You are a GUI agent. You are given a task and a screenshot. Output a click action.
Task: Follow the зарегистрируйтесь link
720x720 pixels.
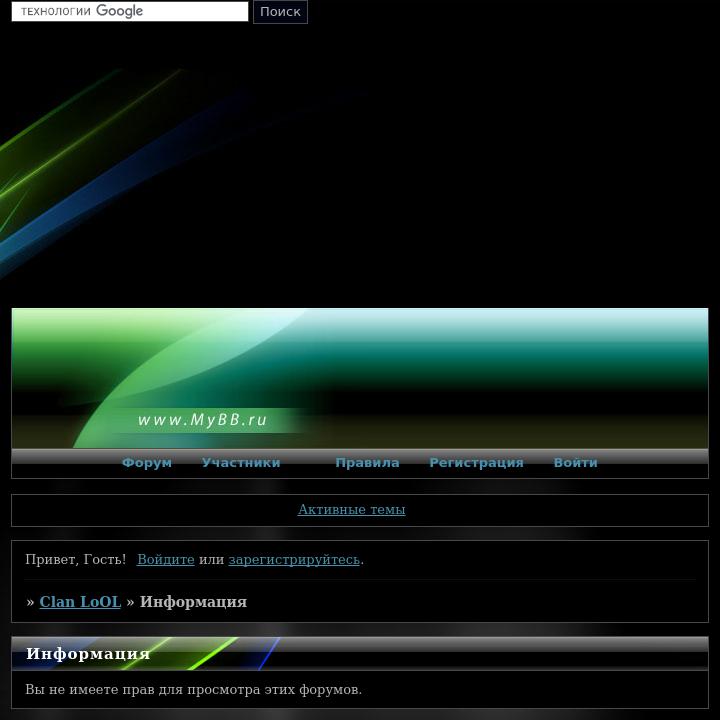294,559
